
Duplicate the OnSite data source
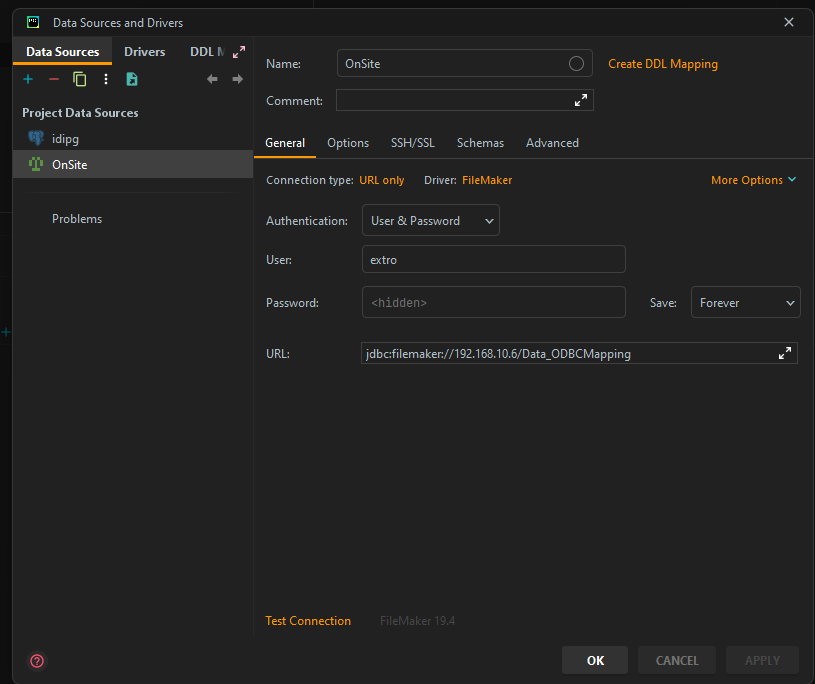pos(79,79)
